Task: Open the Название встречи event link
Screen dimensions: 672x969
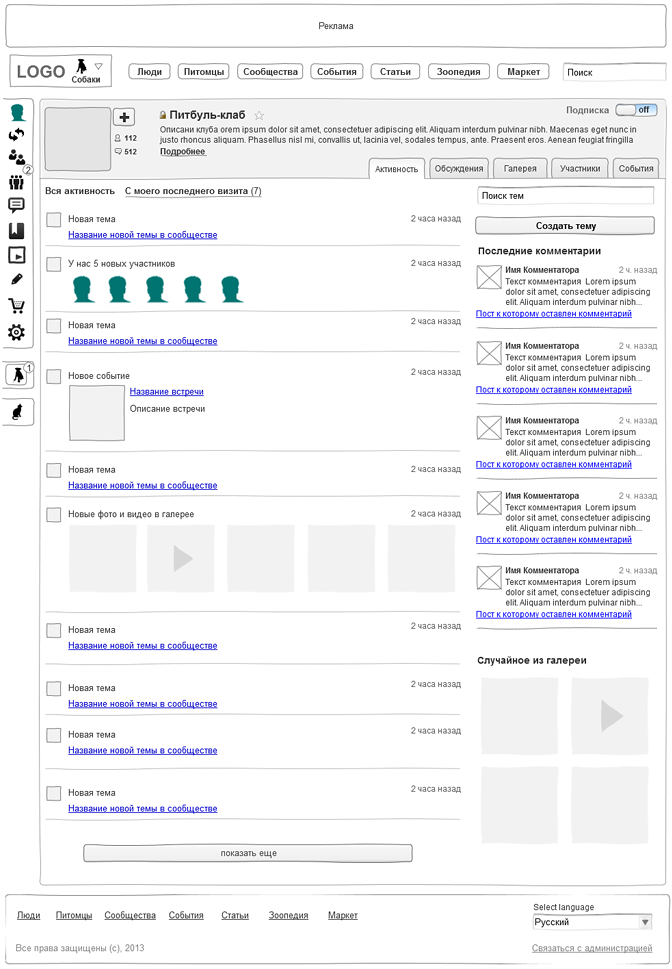Action: [166, 392]
